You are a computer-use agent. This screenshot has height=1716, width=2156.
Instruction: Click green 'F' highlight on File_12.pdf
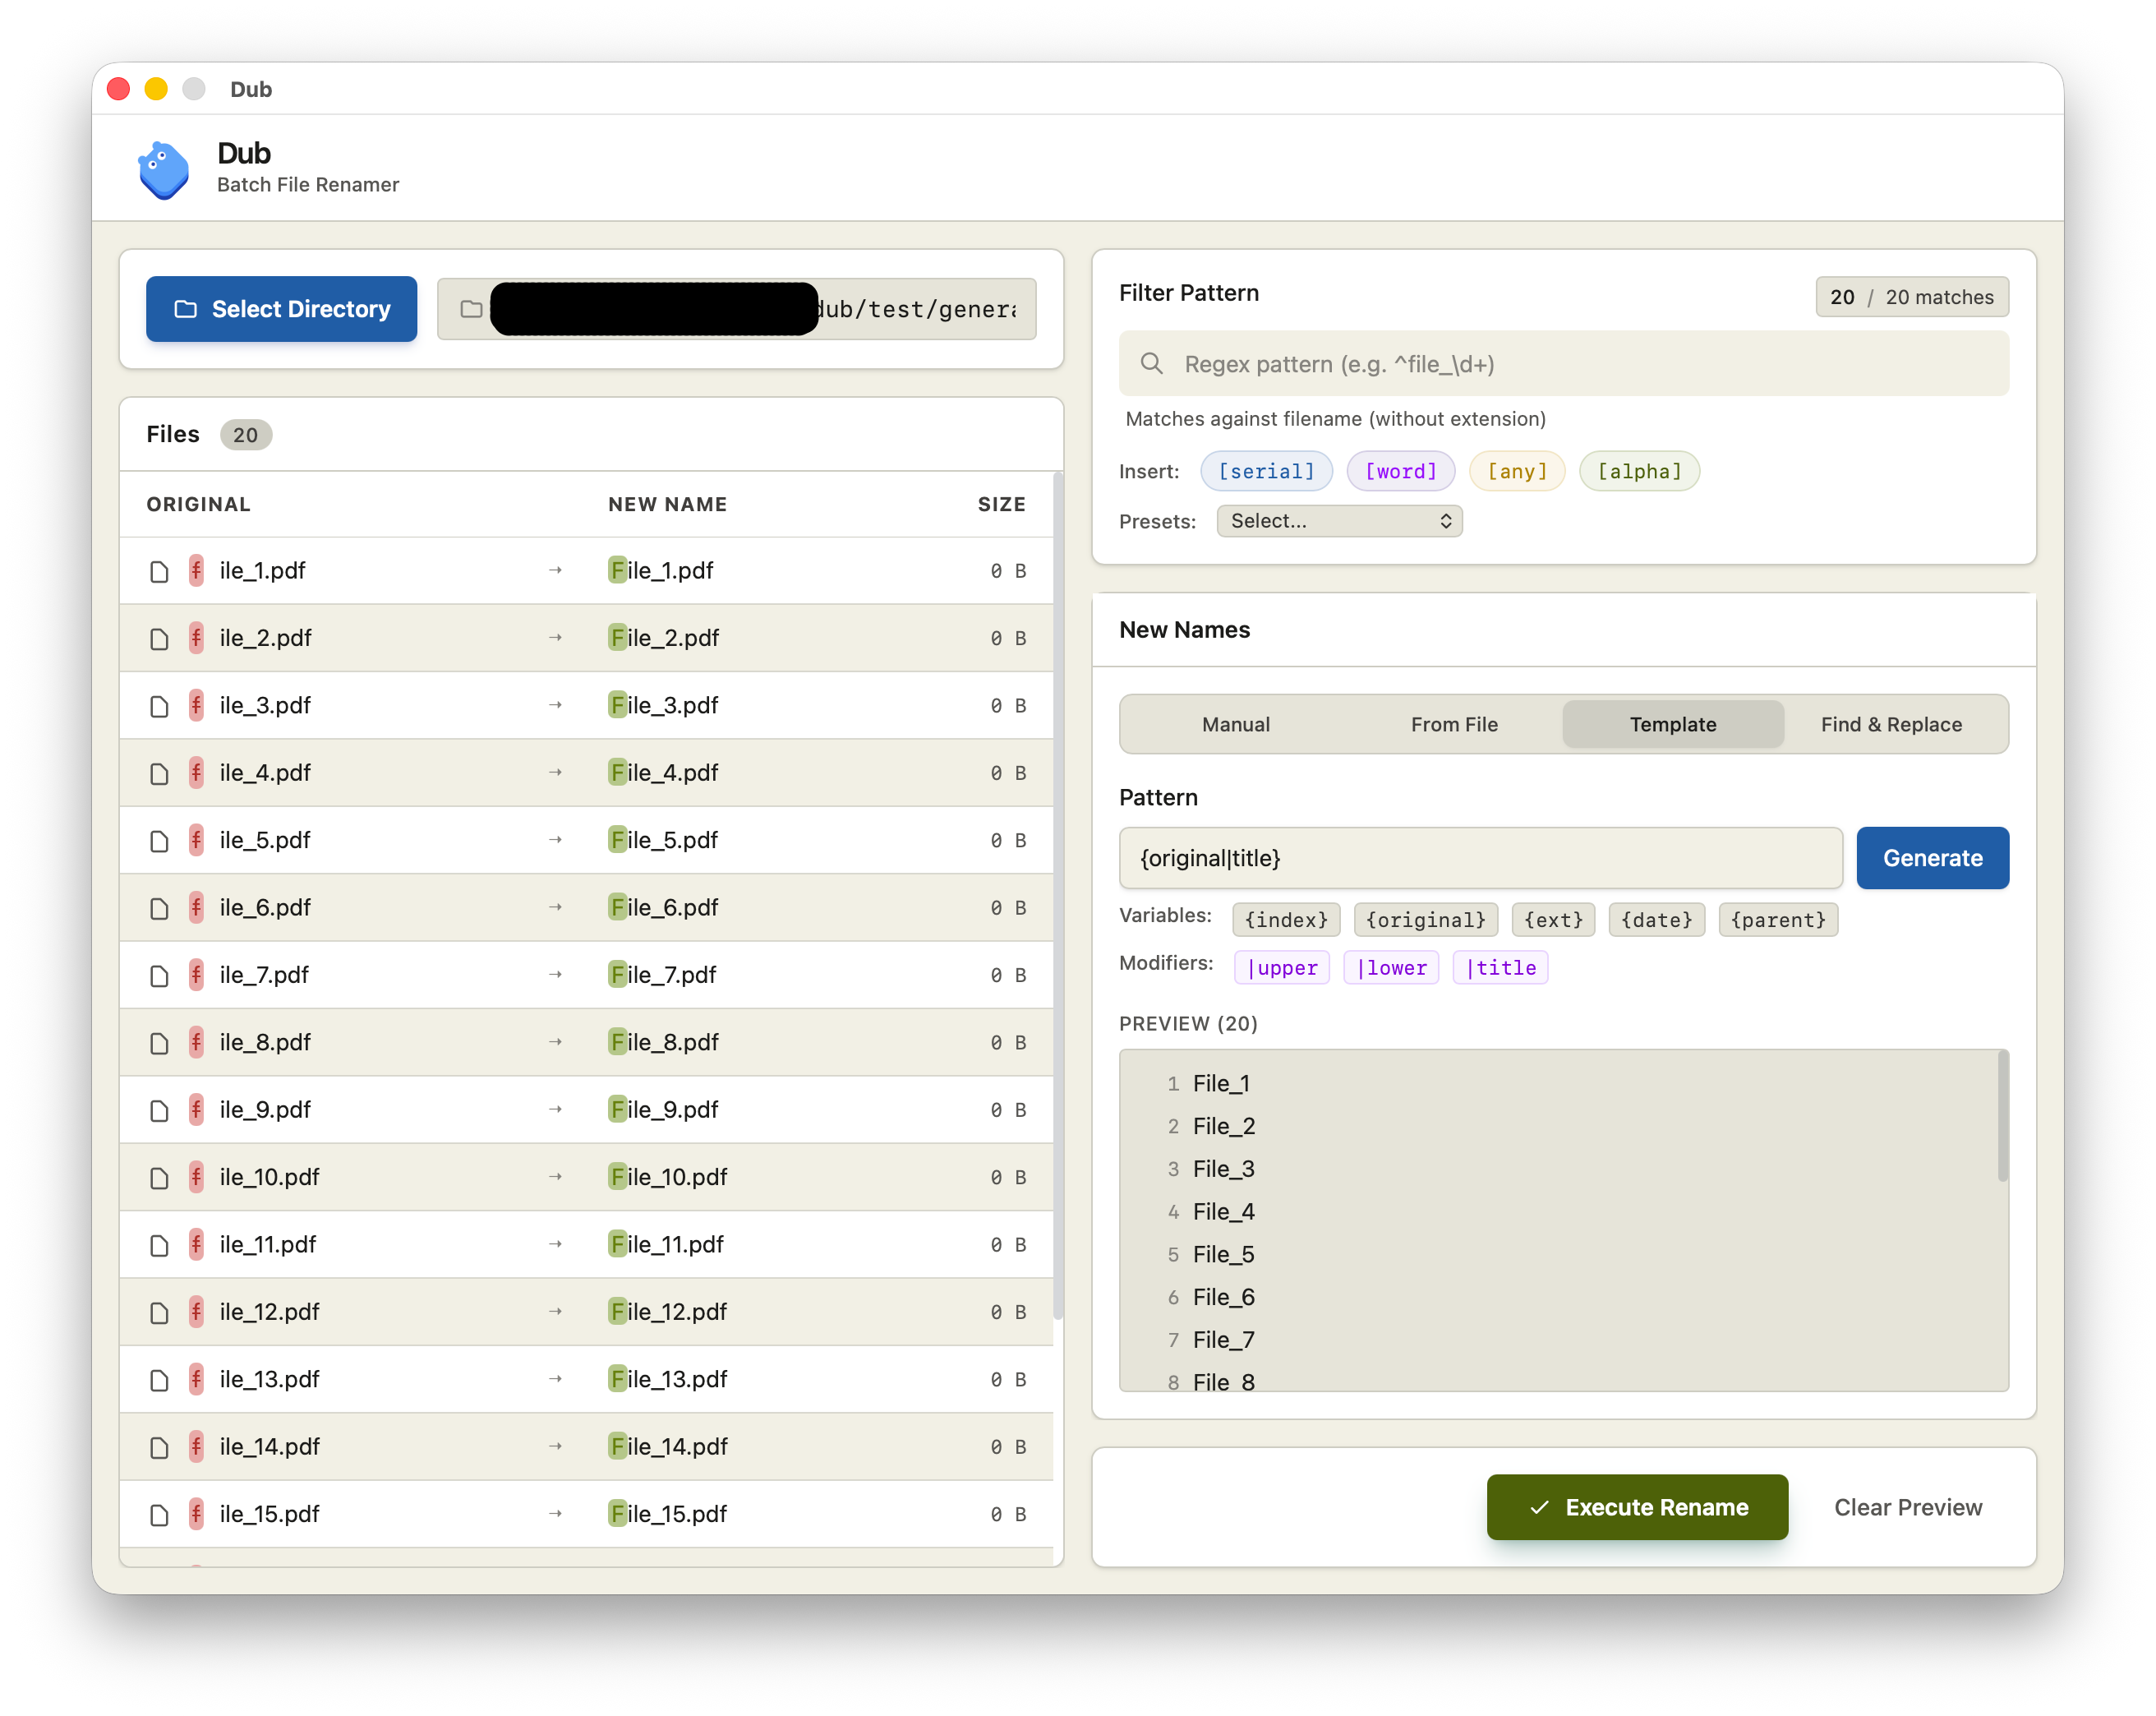click(x=617, y=1312)
